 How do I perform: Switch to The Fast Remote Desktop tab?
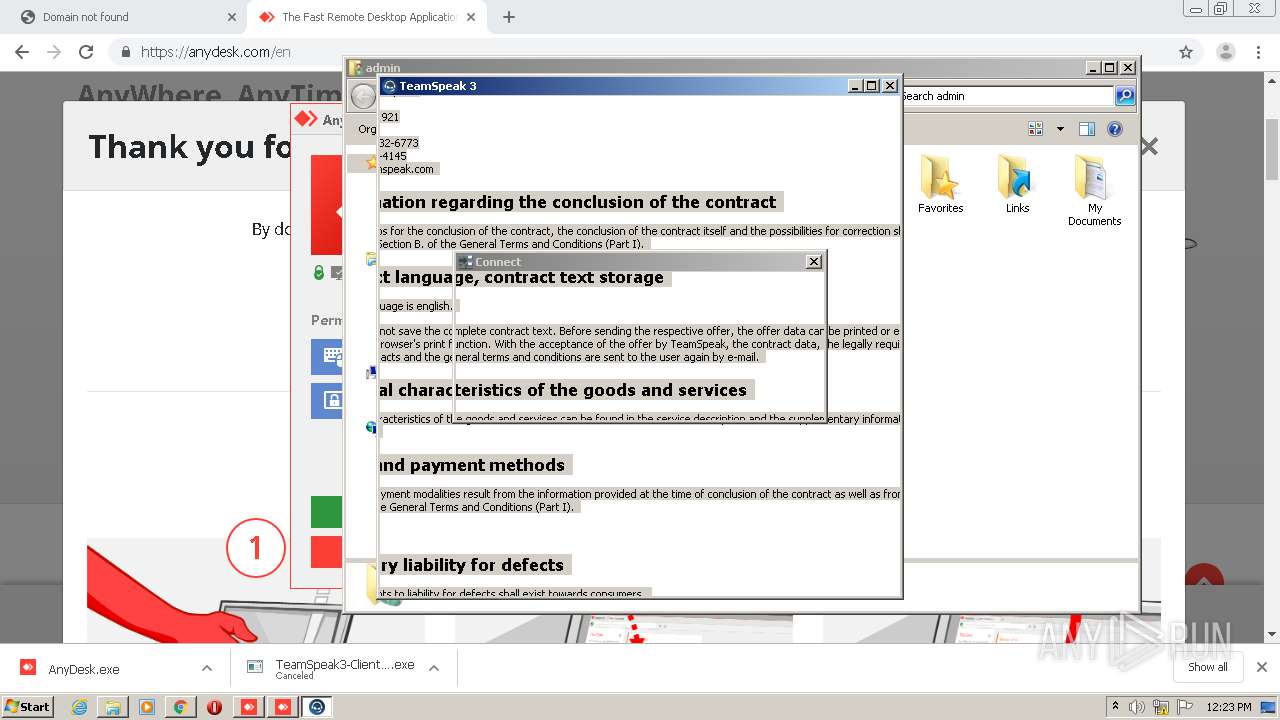point(365,17)
